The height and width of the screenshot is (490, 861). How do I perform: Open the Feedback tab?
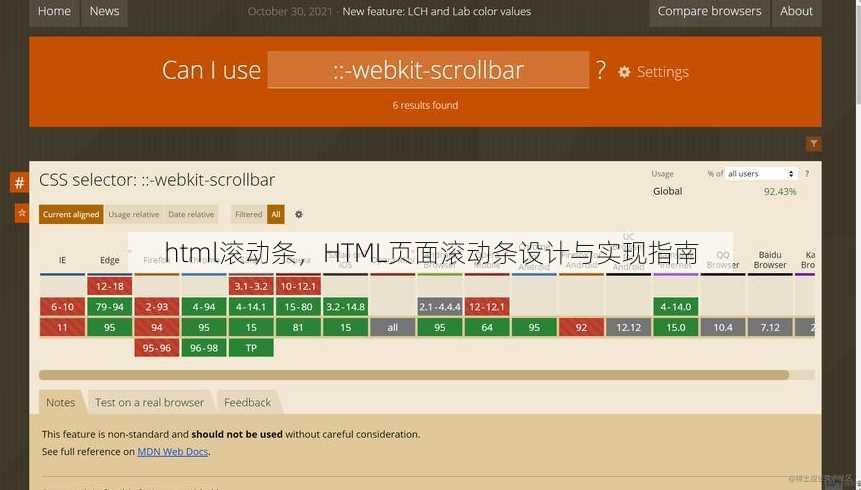click(x=248, y=402)
